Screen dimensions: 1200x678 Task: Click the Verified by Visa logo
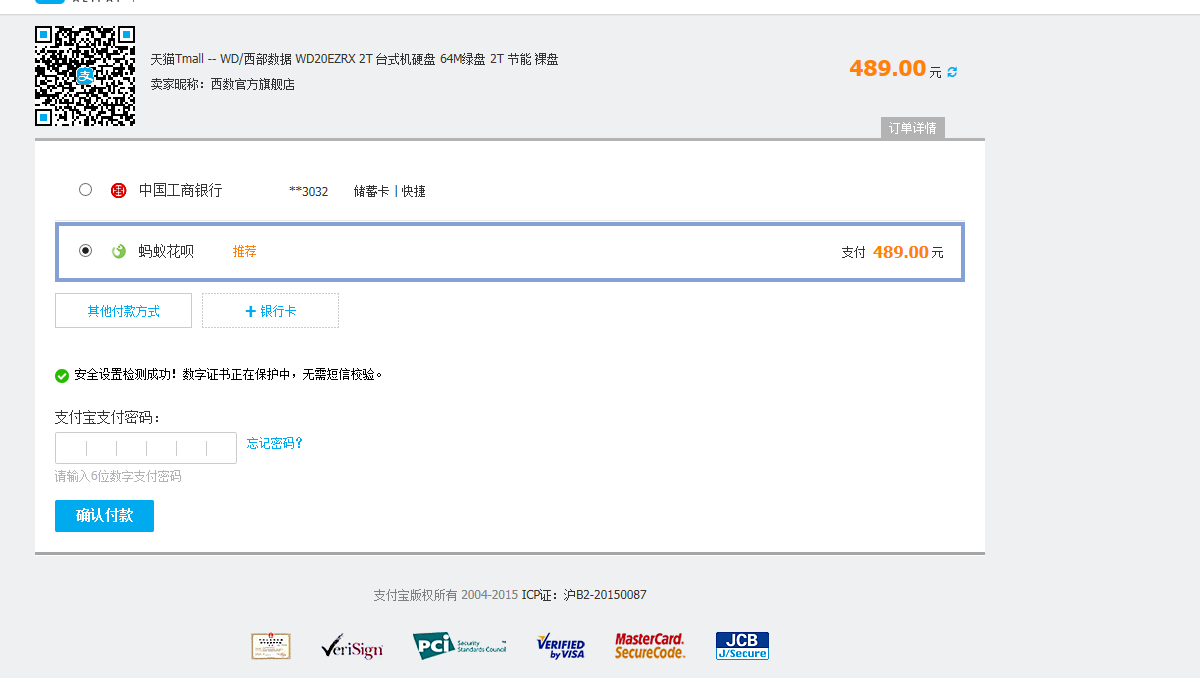click(560, 646)
